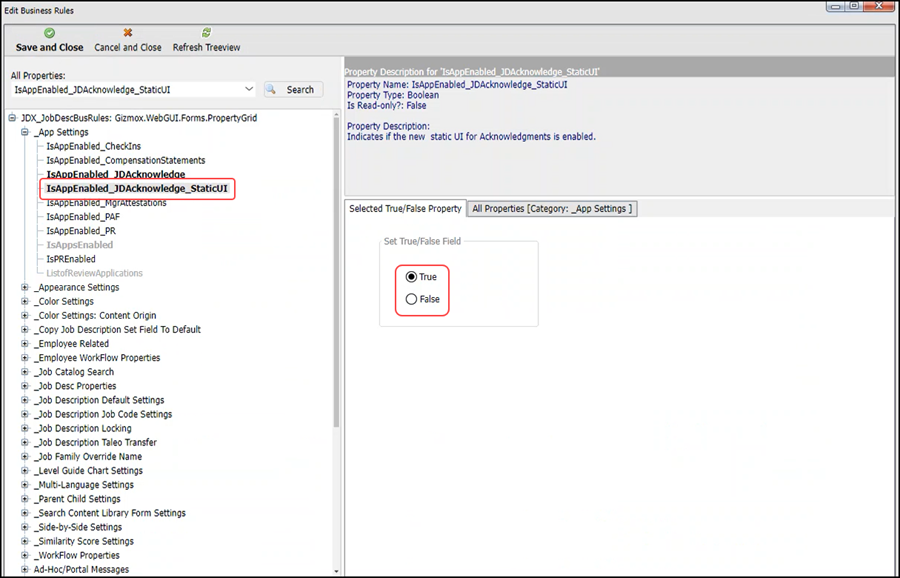Click the tree view vertical scrollbar

[337, 300]
